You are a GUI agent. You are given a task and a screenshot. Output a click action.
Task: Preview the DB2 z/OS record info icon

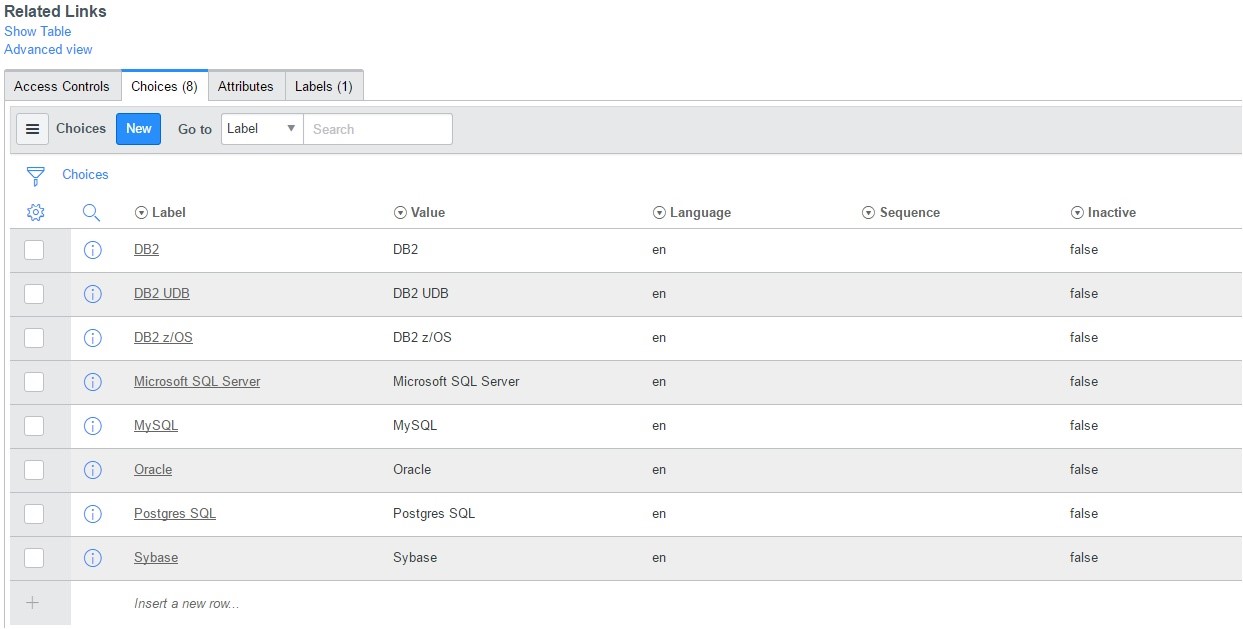(93, 338)
